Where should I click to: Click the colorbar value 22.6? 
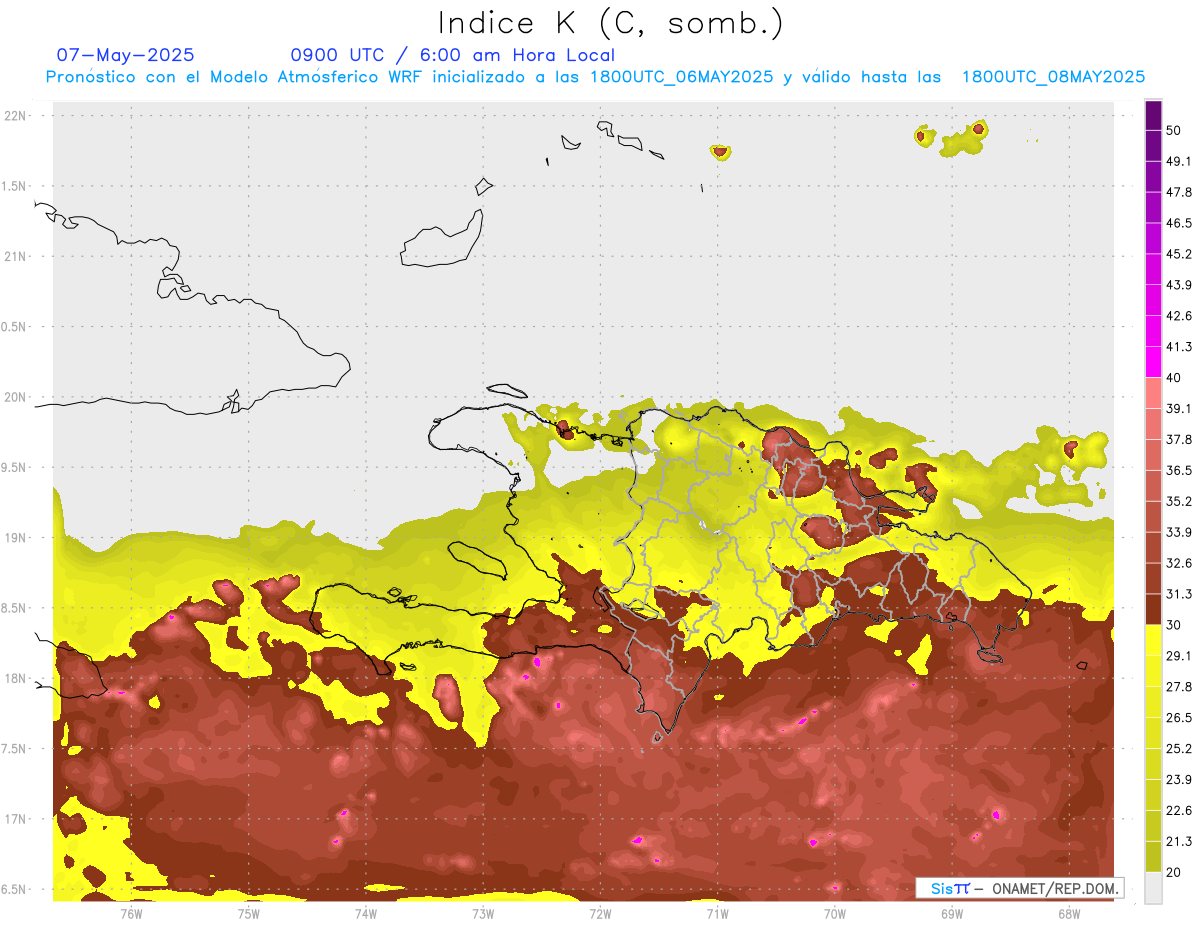coord(1179,811)
